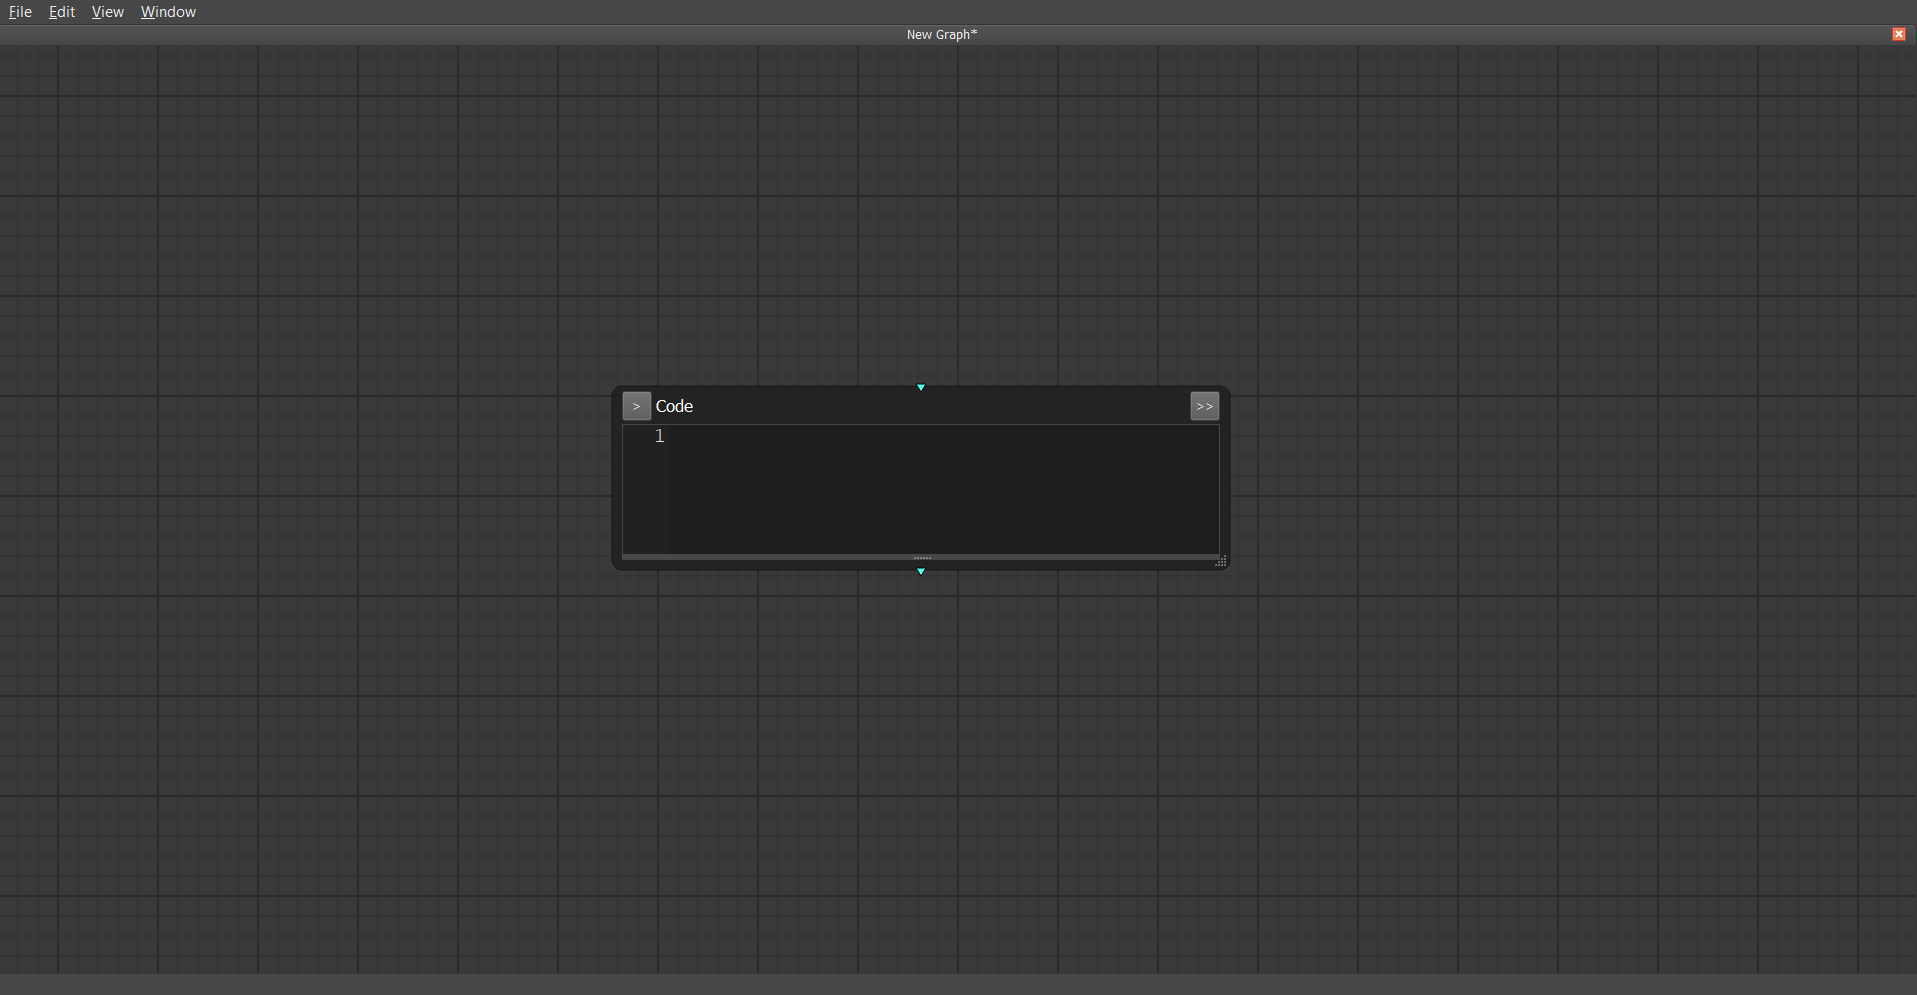Open the File menu
The height and width of the screenshot is (995, 1917).
coord(20,12)
